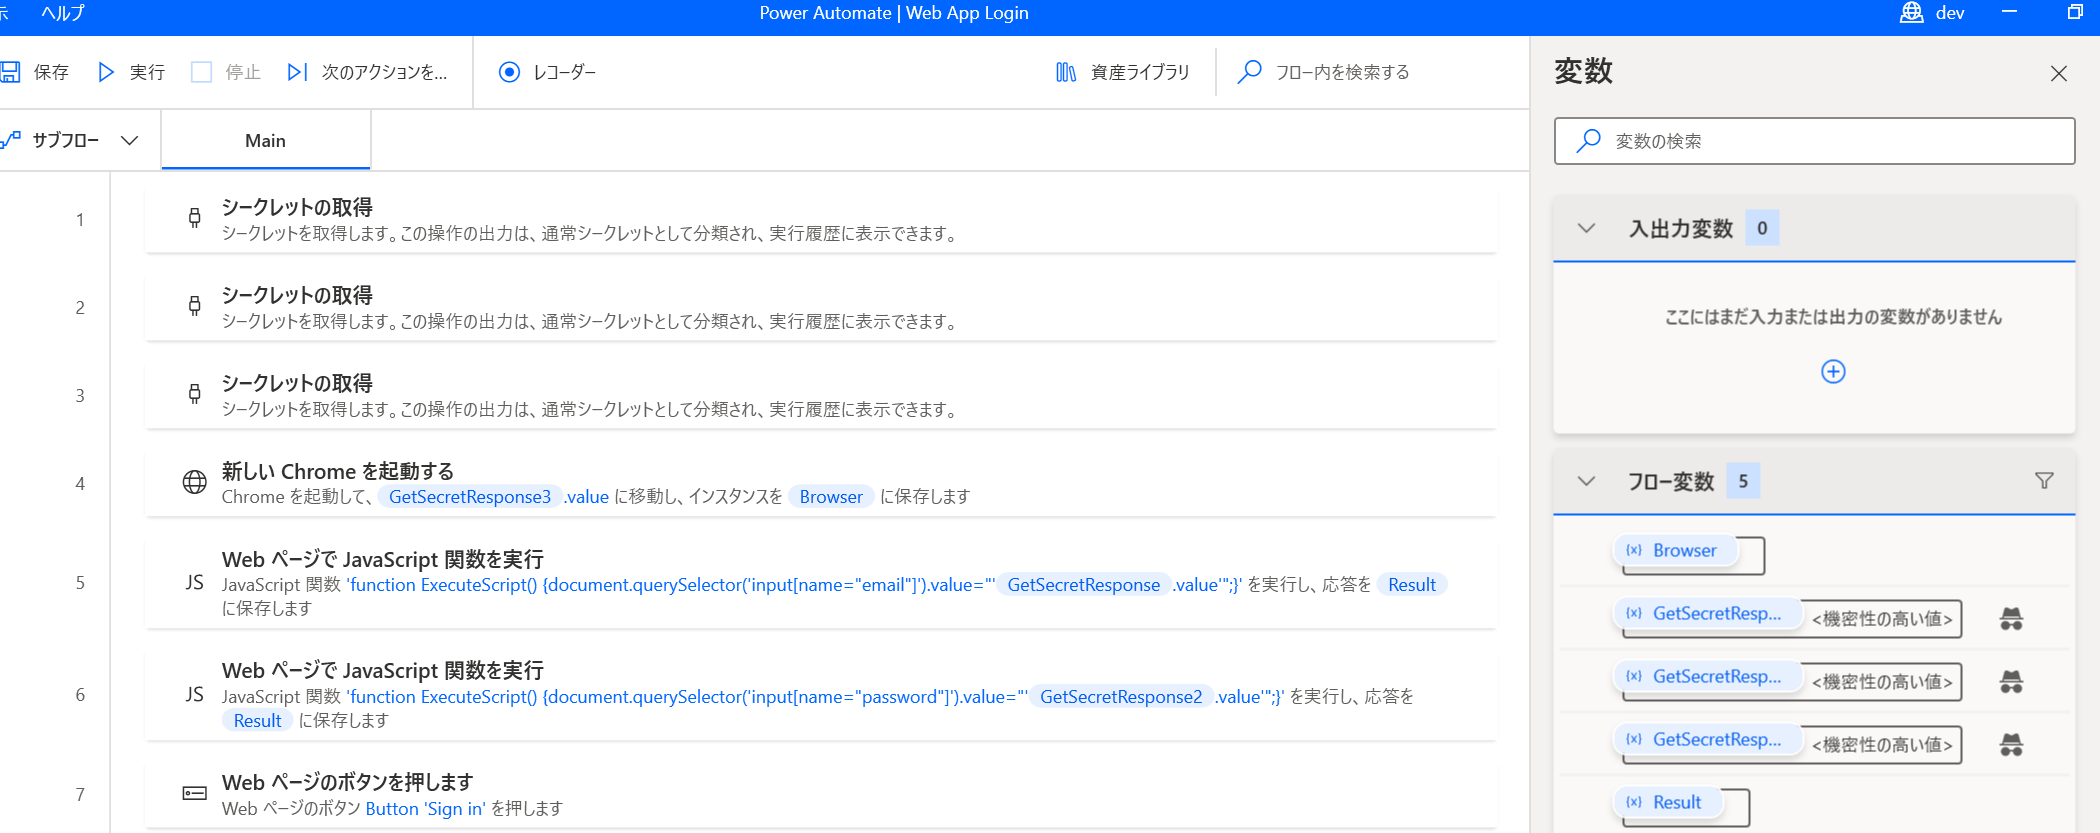
Task: Click GetSecretResponse3 token in action 4
Action: point(469,497)
